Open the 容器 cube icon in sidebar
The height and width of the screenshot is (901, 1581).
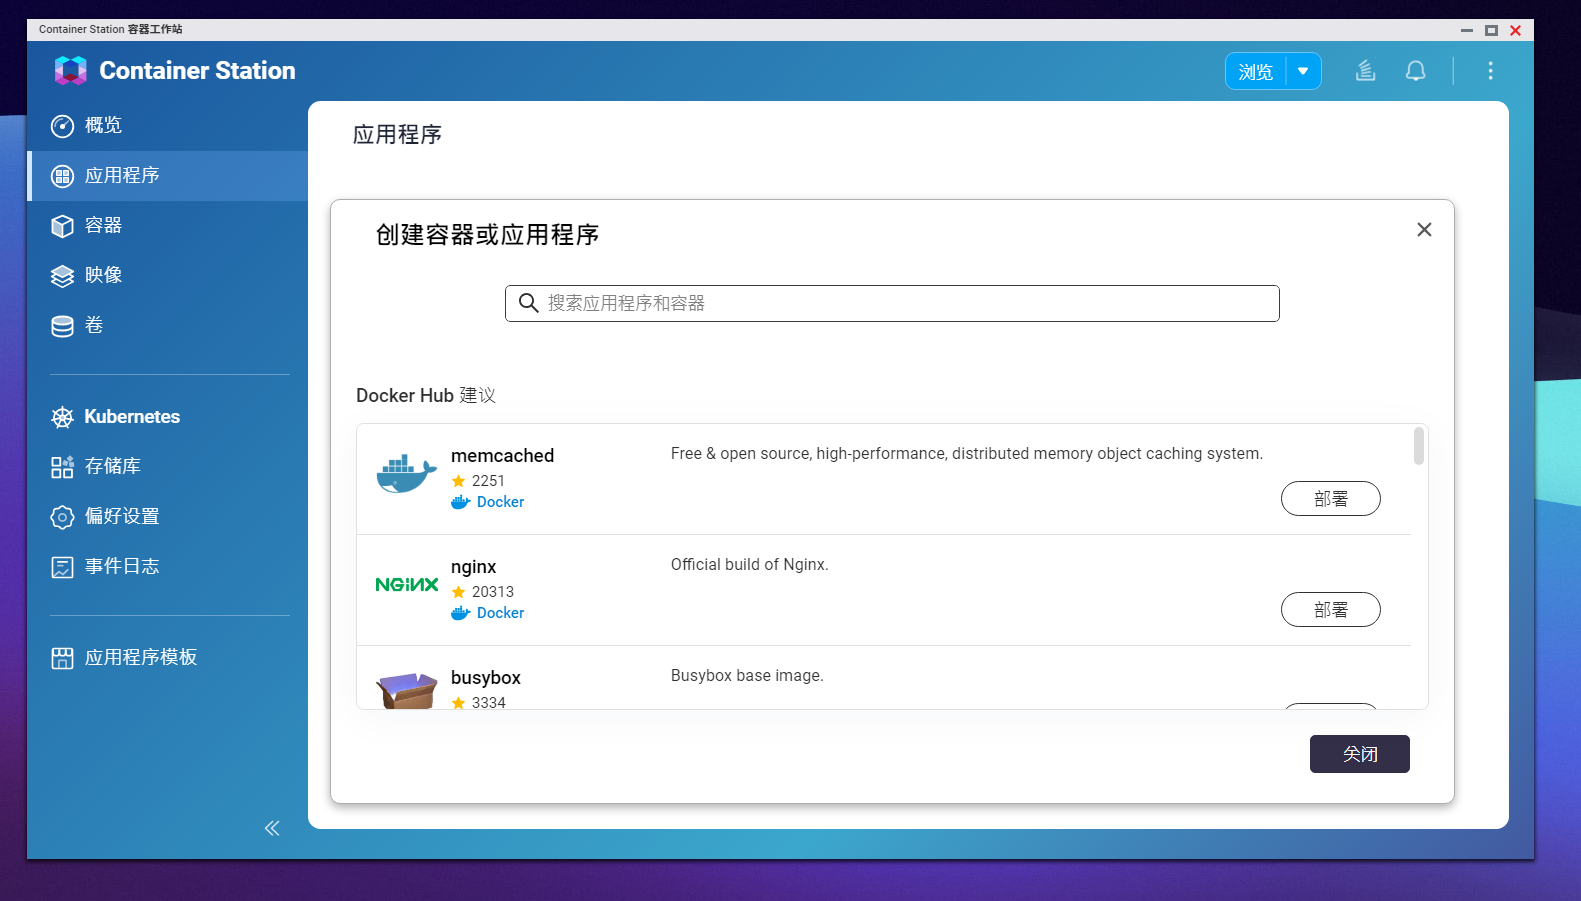point(62,226)
